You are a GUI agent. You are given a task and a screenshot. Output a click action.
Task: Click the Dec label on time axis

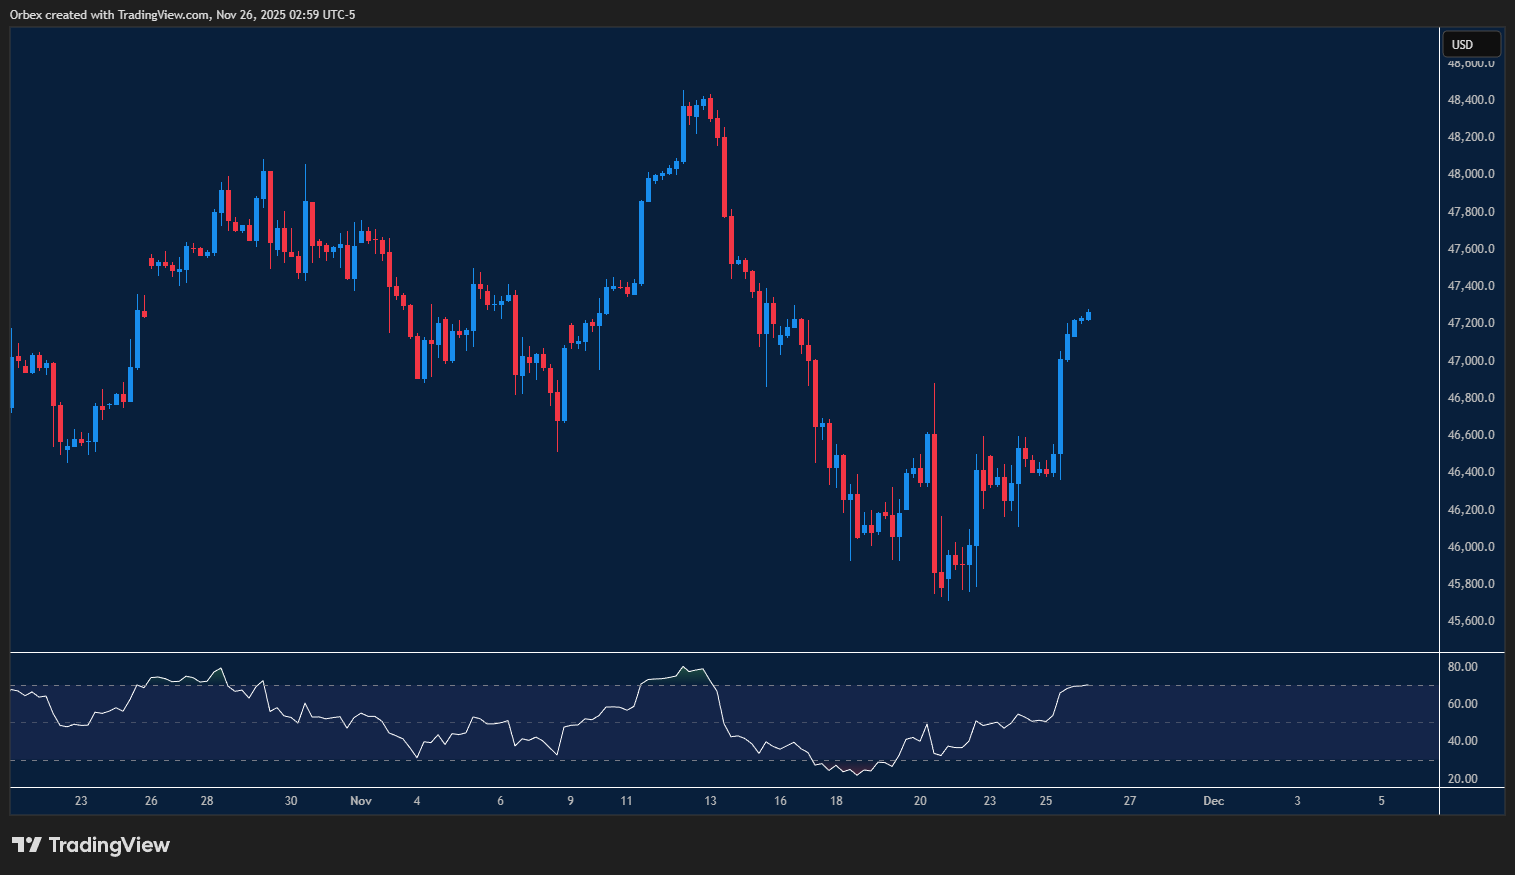pyautogui.click(x=1213, y=801)
